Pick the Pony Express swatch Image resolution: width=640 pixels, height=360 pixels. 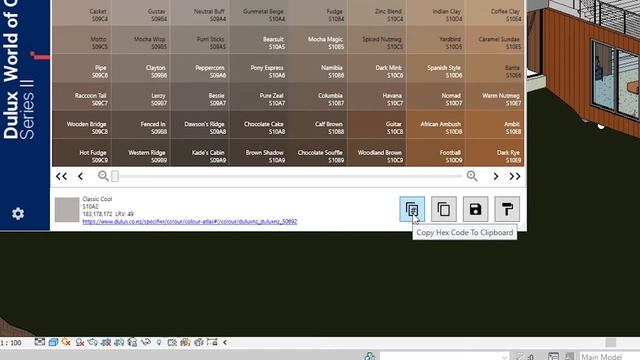point(259,68)
